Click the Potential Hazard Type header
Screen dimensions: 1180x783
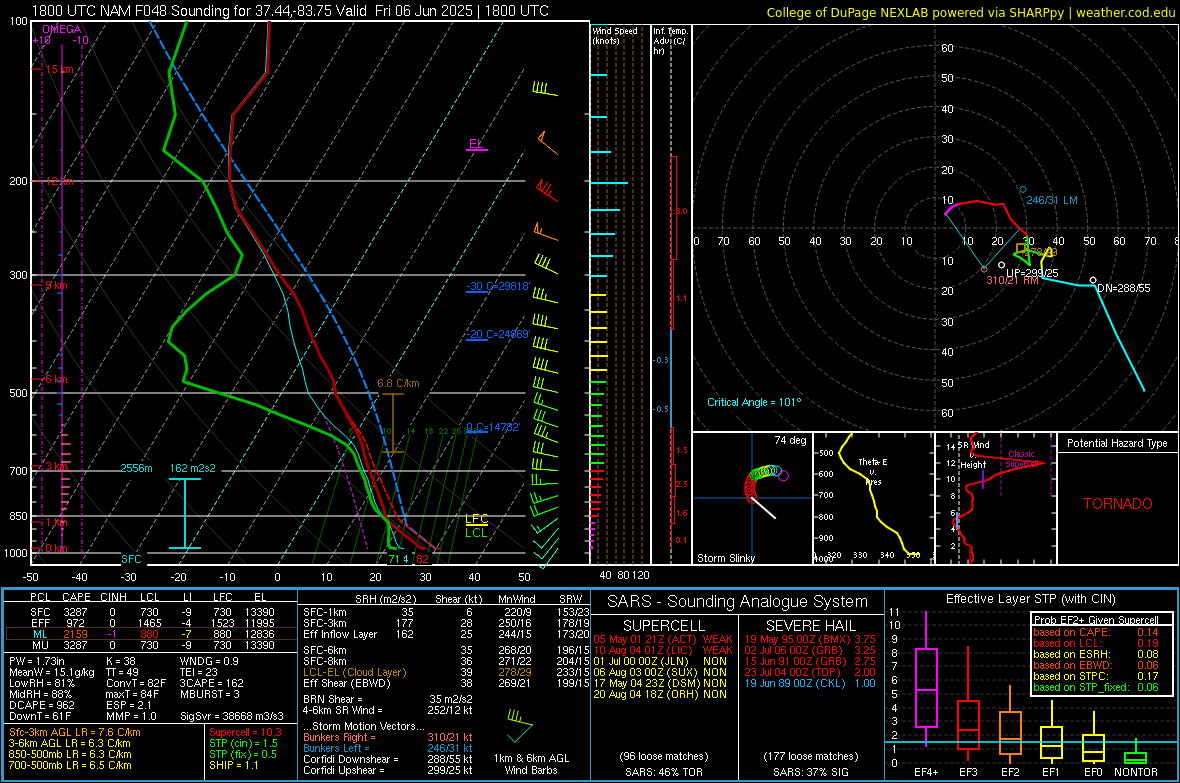click(1117, 443)
